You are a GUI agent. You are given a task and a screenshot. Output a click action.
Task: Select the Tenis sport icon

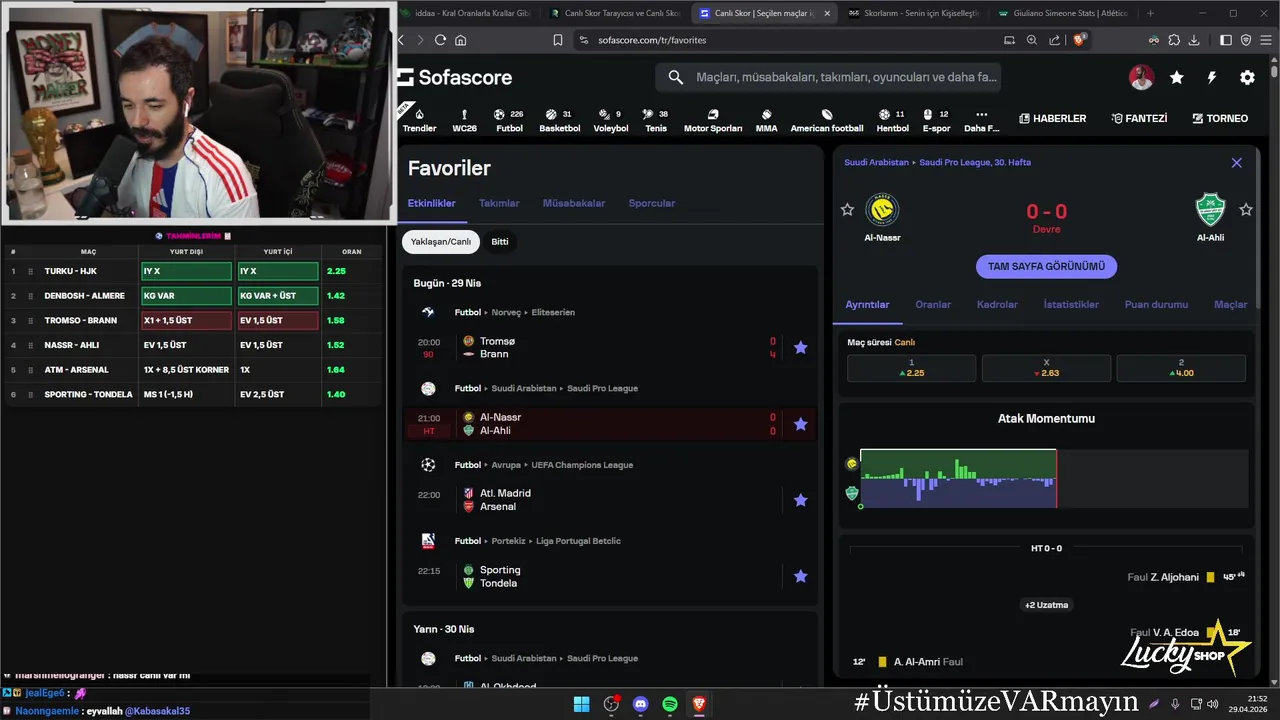pyautogui.click(x=656, y=120)
